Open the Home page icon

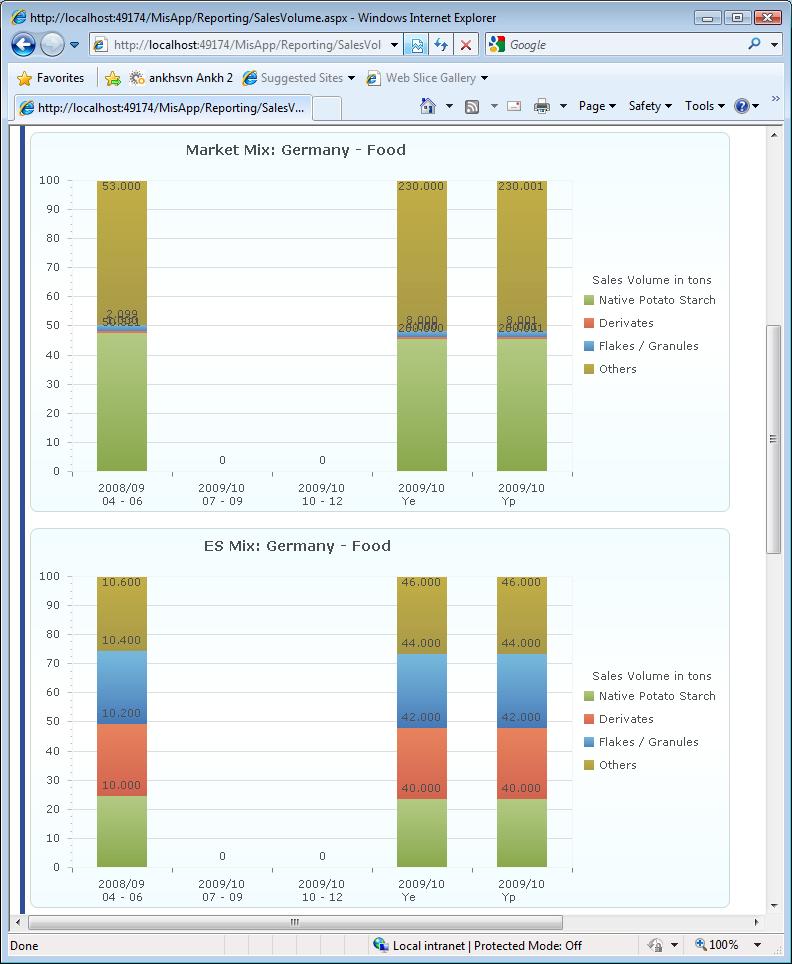tap(428, 106)
